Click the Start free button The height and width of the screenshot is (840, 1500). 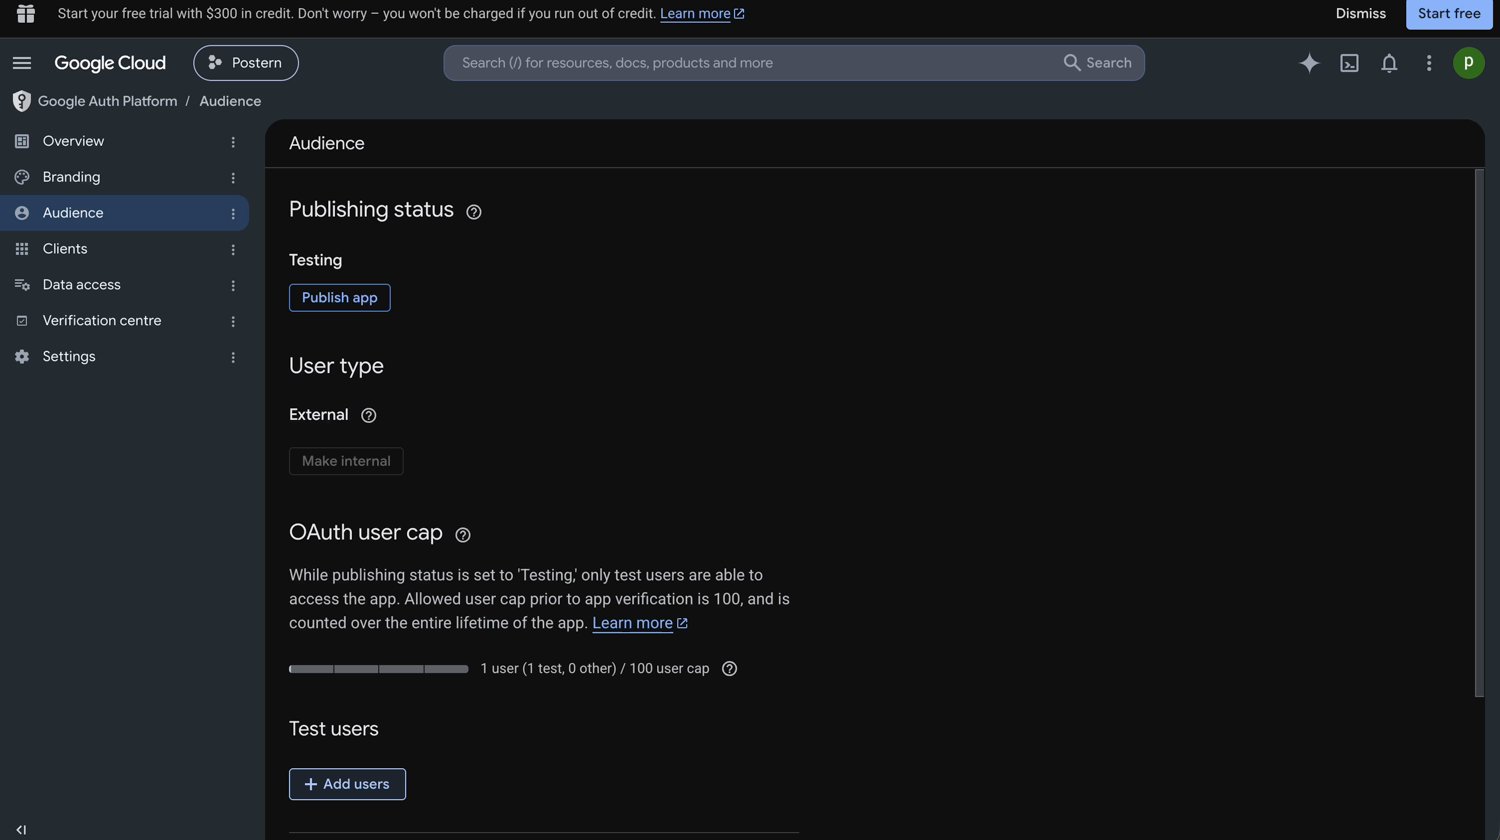[x=1449, y=14]
